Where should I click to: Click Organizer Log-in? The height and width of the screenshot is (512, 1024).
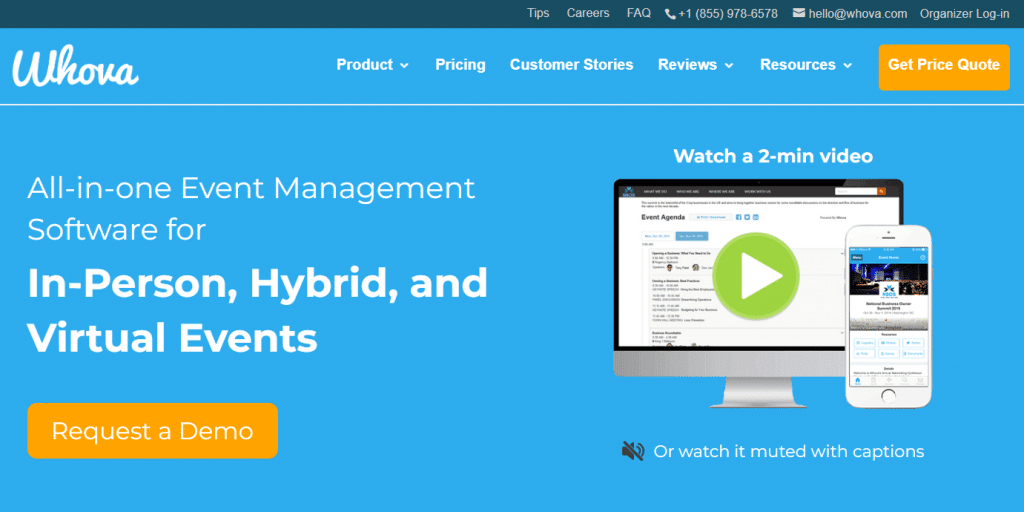tap(964, 13)
